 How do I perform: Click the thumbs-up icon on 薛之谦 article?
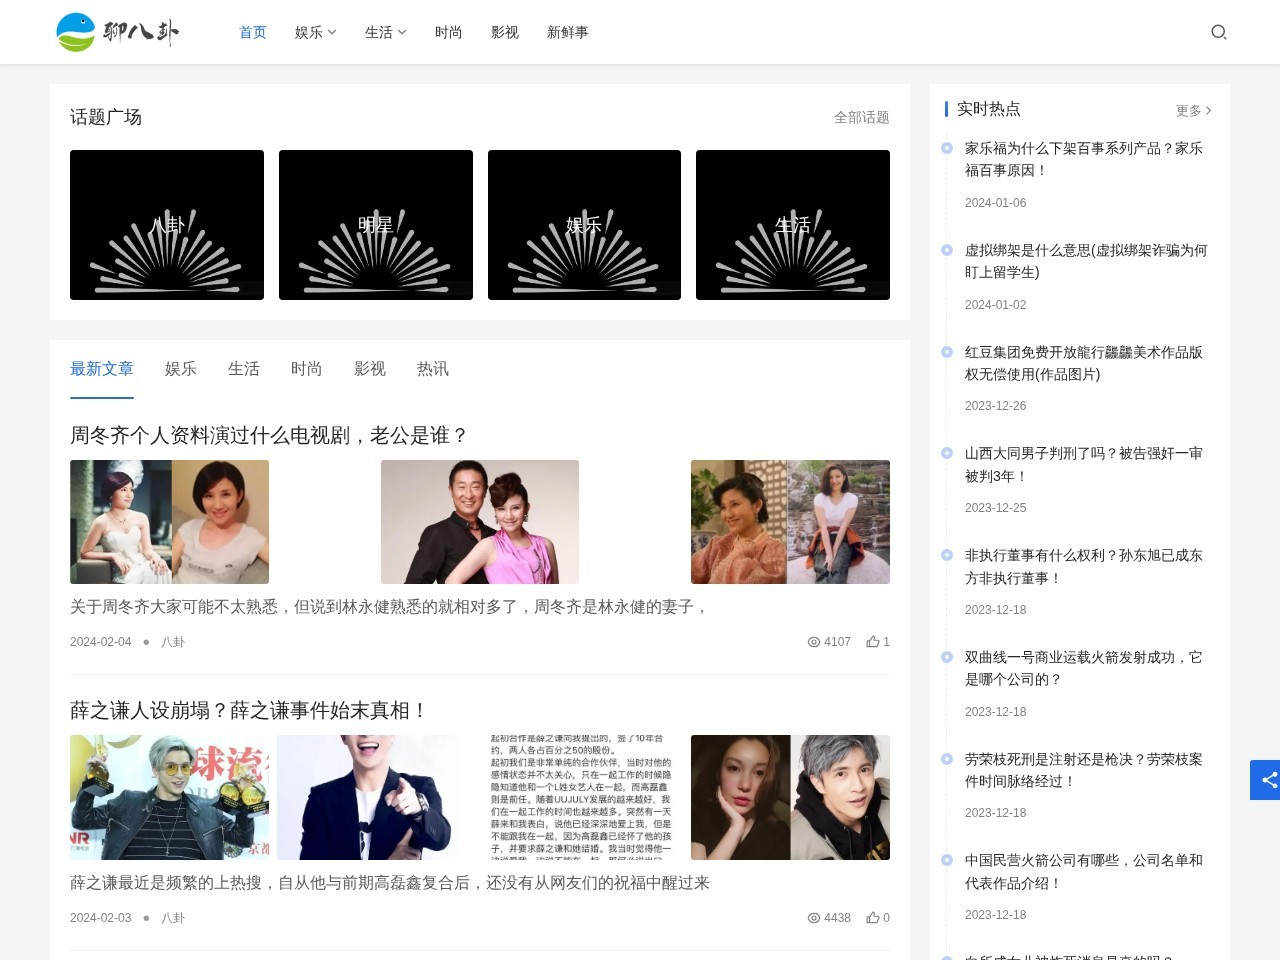pyautogui.click(x=871, y=918)
